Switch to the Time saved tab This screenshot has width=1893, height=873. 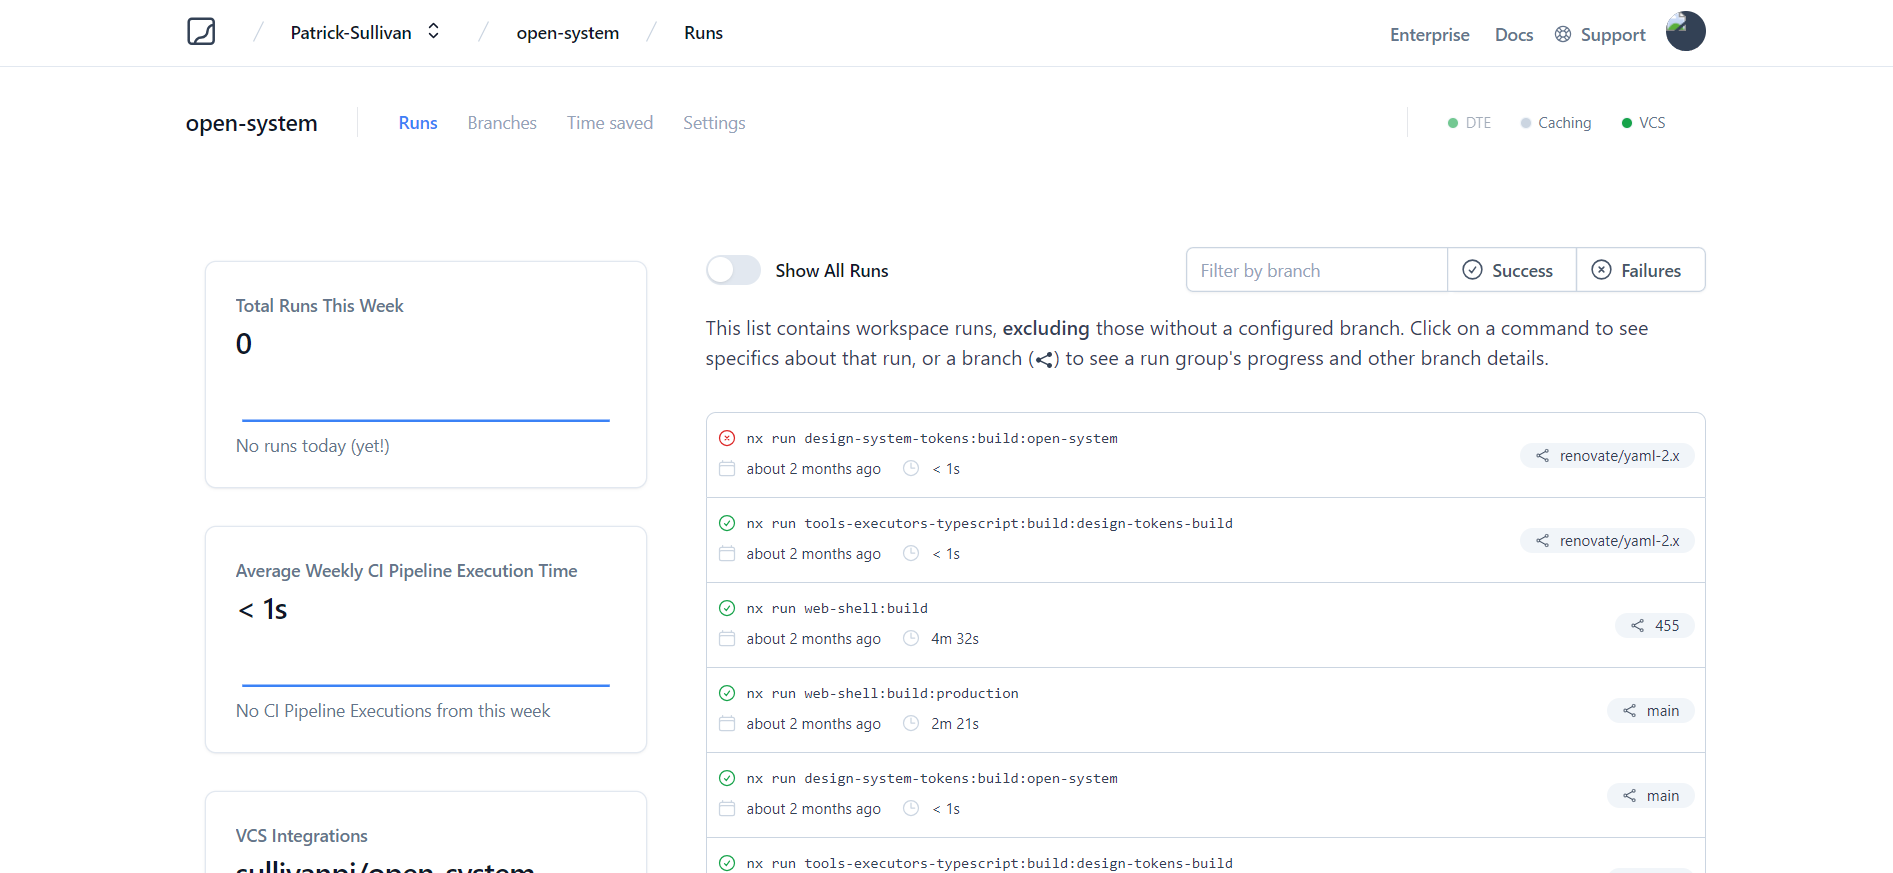click(x=610, y=123)
